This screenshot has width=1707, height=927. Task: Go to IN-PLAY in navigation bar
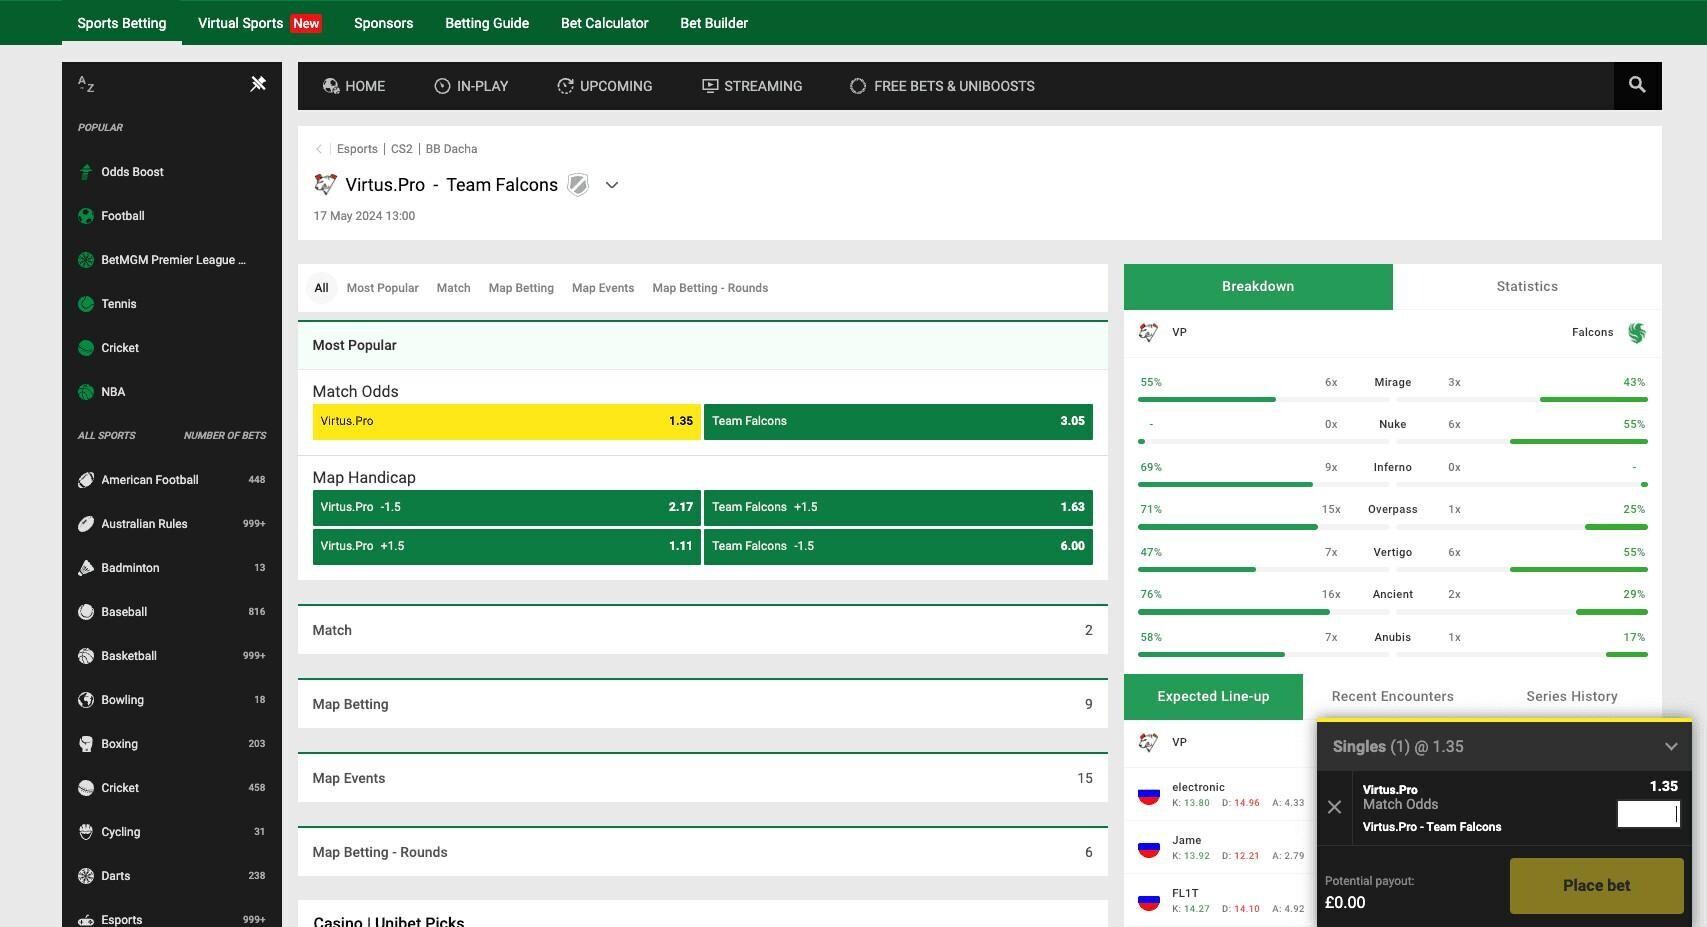click(x=471, y=86)
